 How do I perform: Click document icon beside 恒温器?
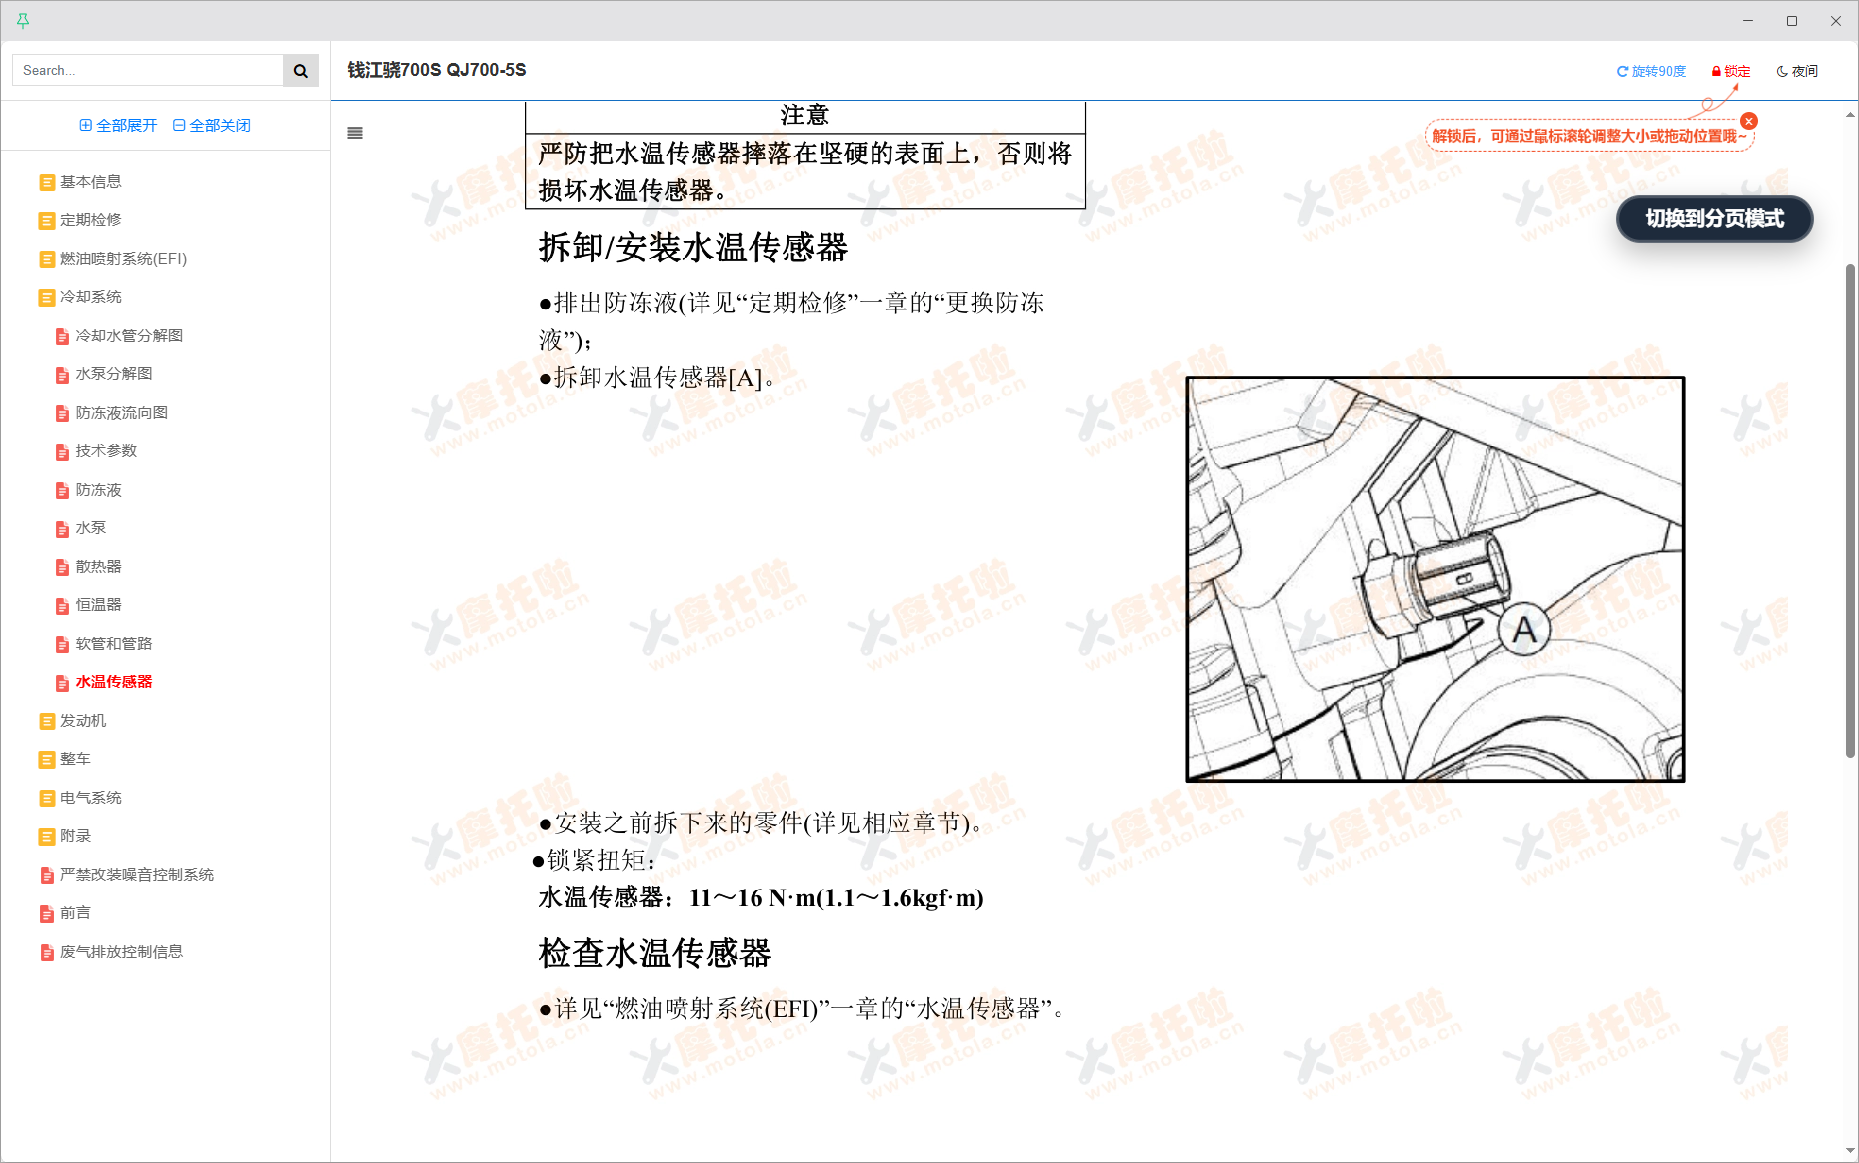tap(62, 605)
